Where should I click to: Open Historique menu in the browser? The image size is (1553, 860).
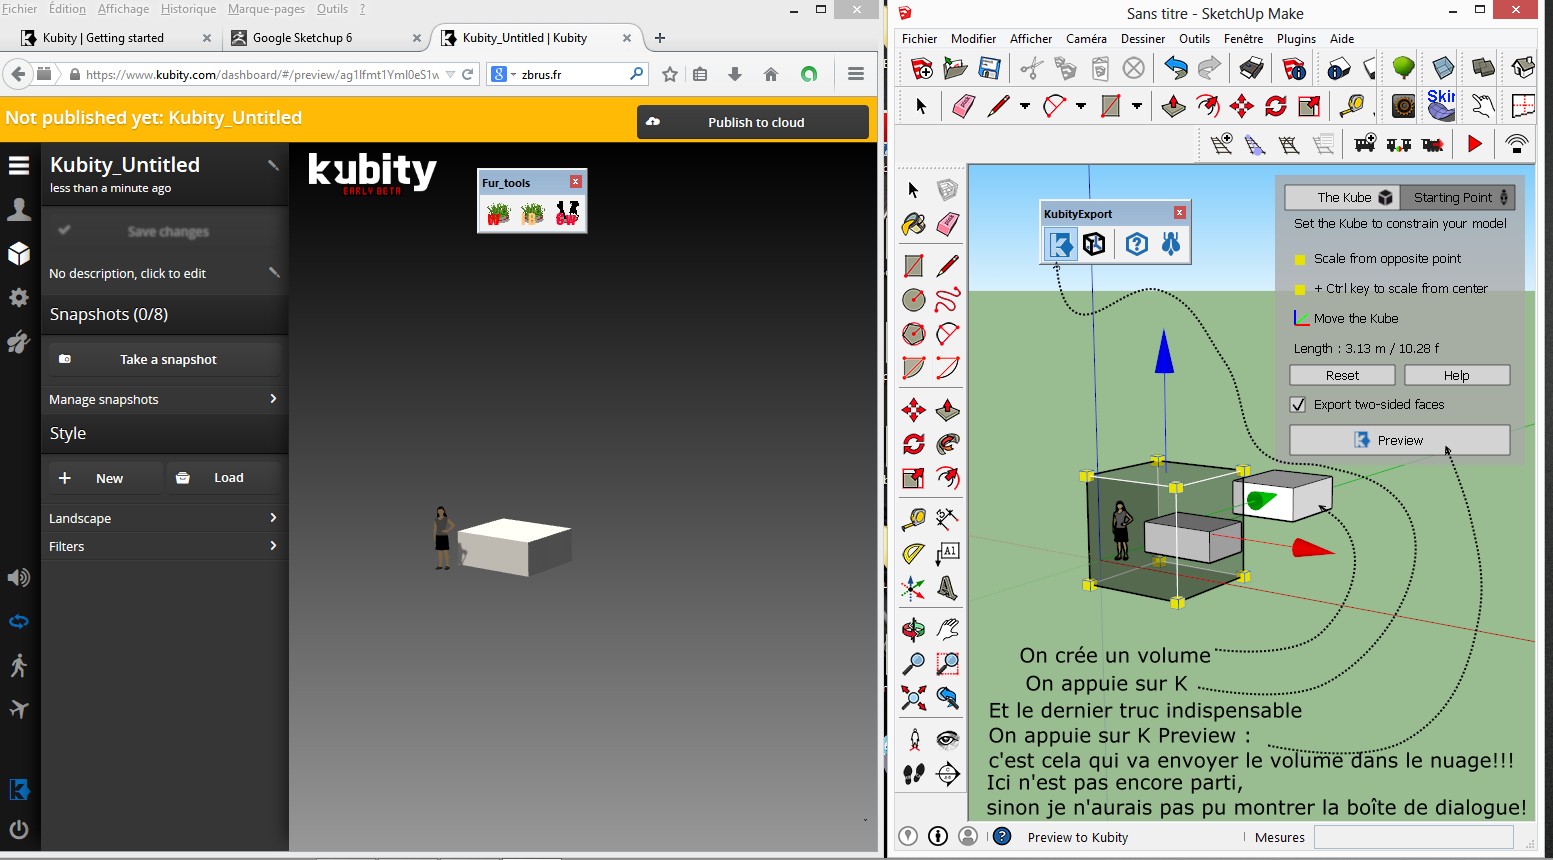click(188, 9)
